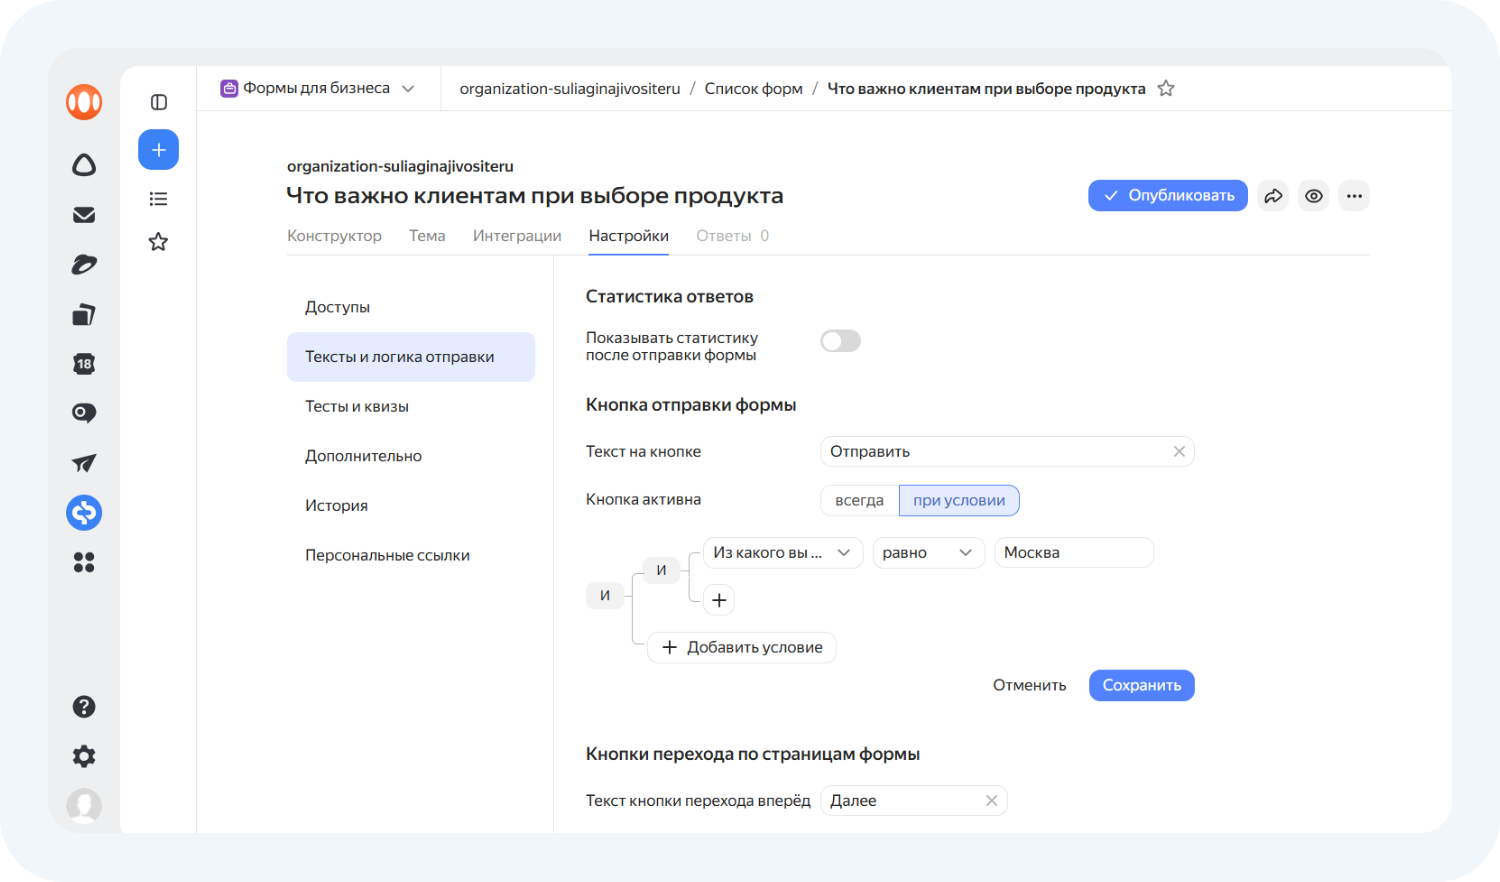Open Тексты и логика отправки section

pos(411,357)
